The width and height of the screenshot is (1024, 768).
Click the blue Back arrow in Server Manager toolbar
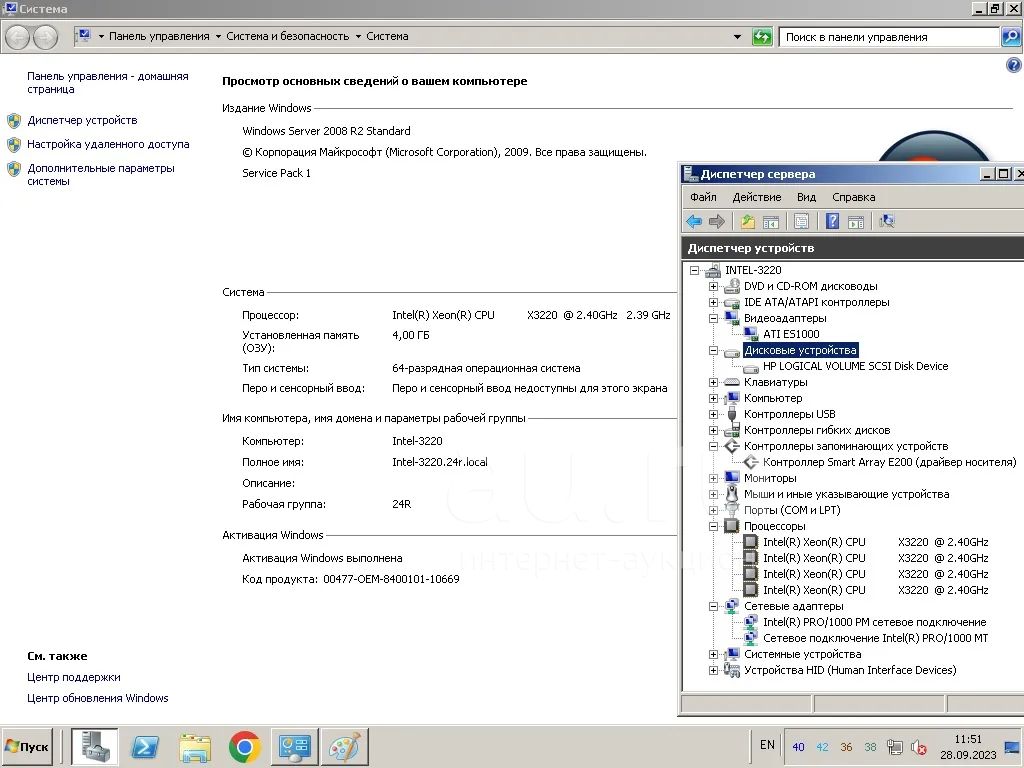point(694,221)
